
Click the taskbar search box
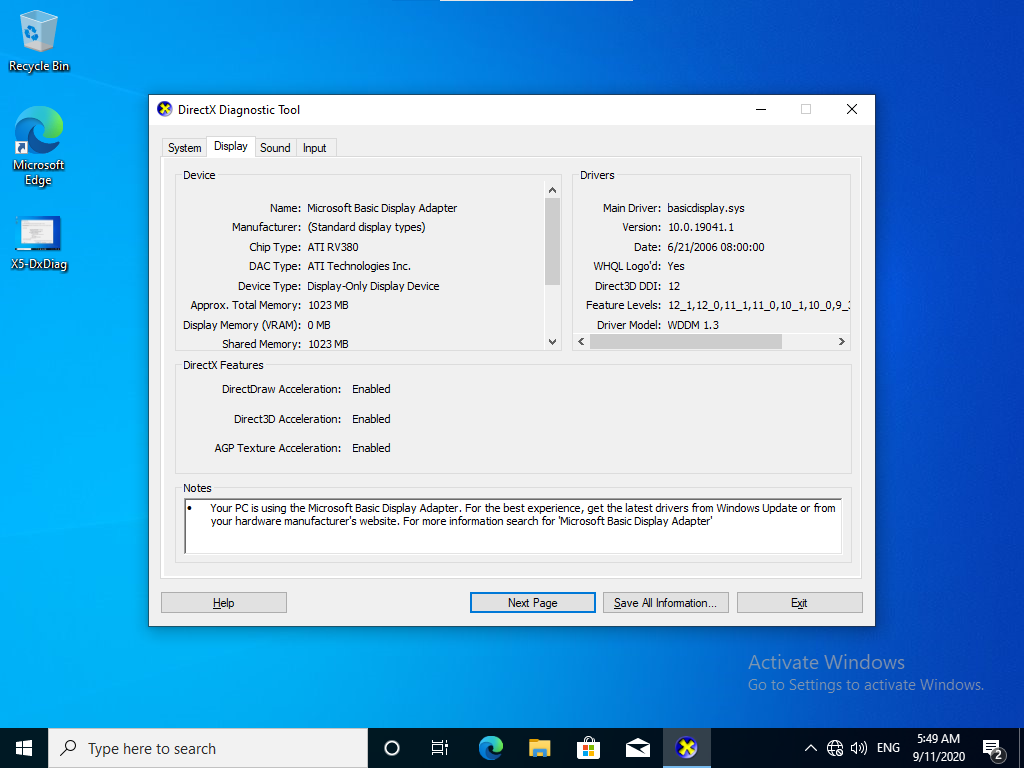click(x=208, y=748)
